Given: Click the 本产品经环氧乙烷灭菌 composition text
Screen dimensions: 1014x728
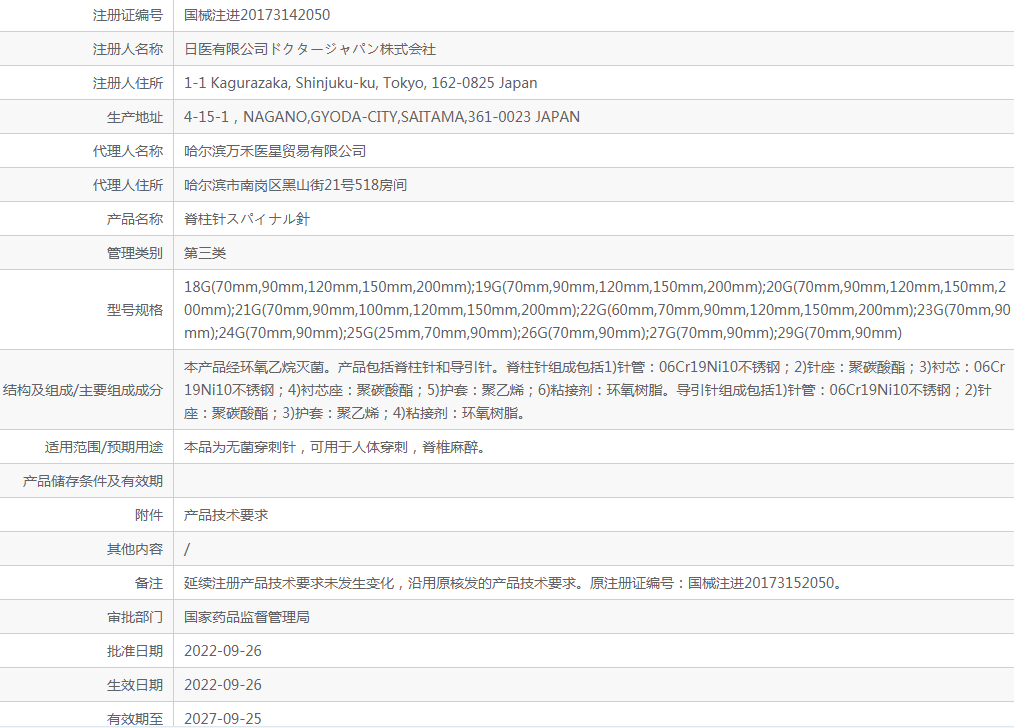Looking at the screenshot, I should click(x=594, y=390).
